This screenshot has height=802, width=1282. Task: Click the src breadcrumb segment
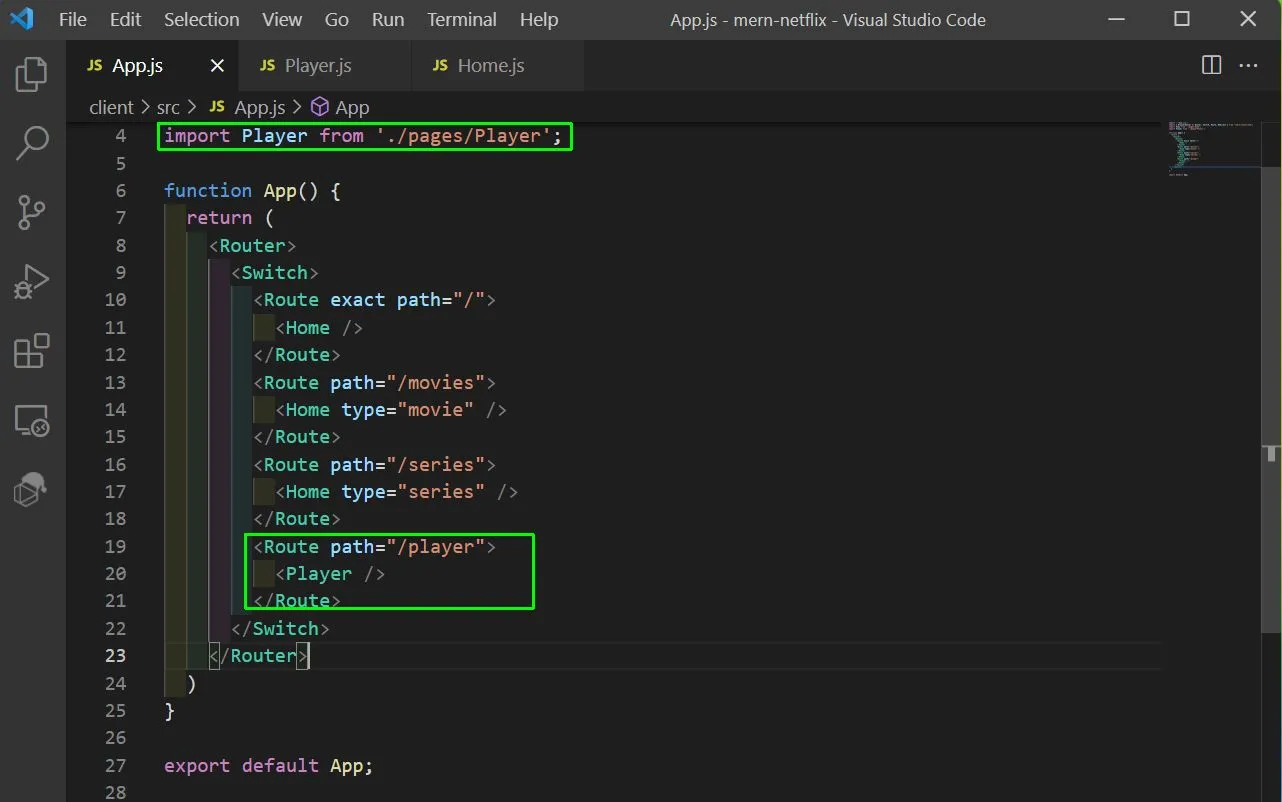tap(168, 107)
